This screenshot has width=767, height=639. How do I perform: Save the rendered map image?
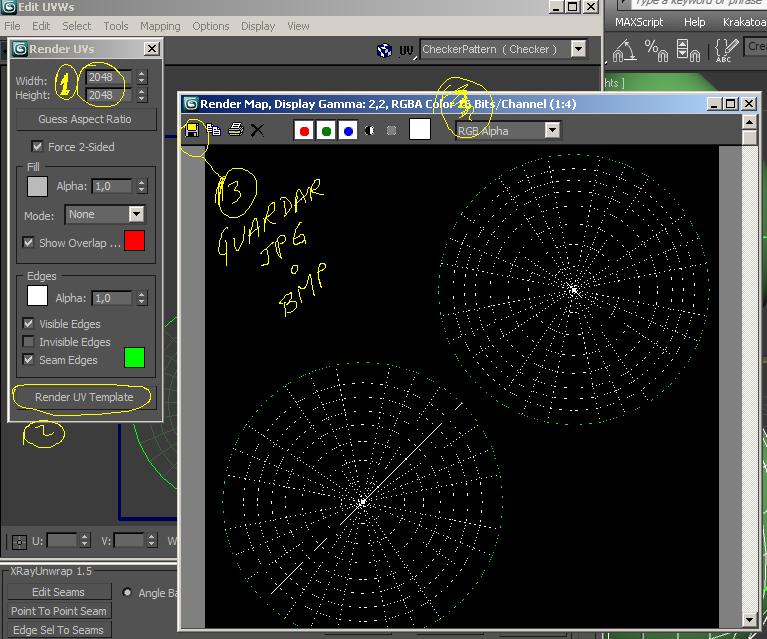pyautogui.click(x=192, y=130)
